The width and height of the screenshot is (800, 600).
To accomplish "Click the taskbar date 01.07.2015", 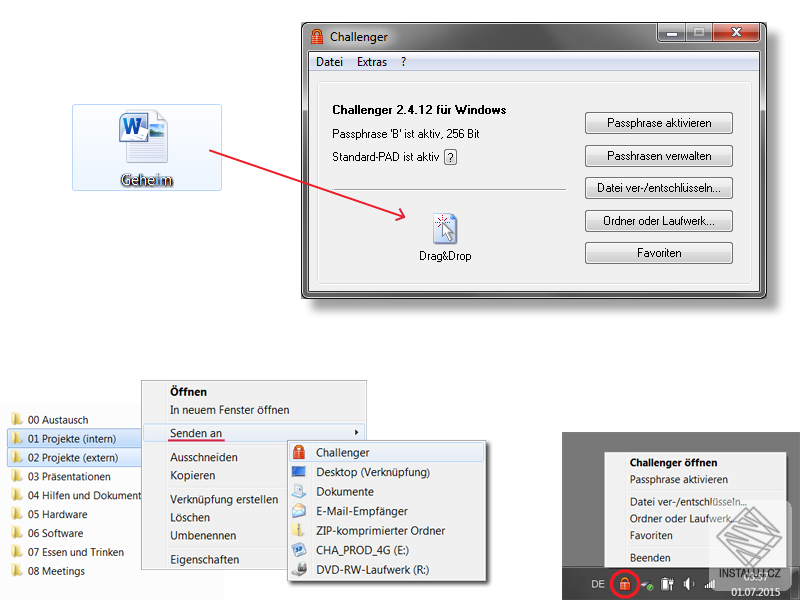I will click(x=755, y=592).
